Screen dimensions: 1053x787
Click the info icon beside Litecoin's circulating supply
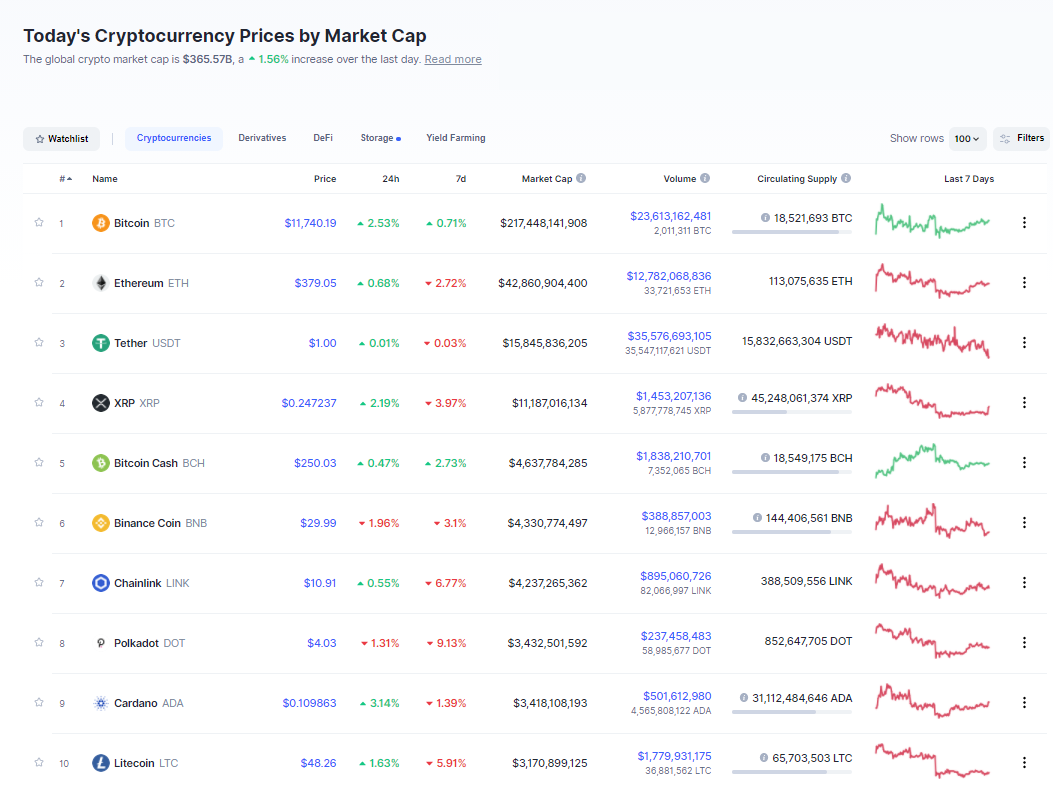764,757
